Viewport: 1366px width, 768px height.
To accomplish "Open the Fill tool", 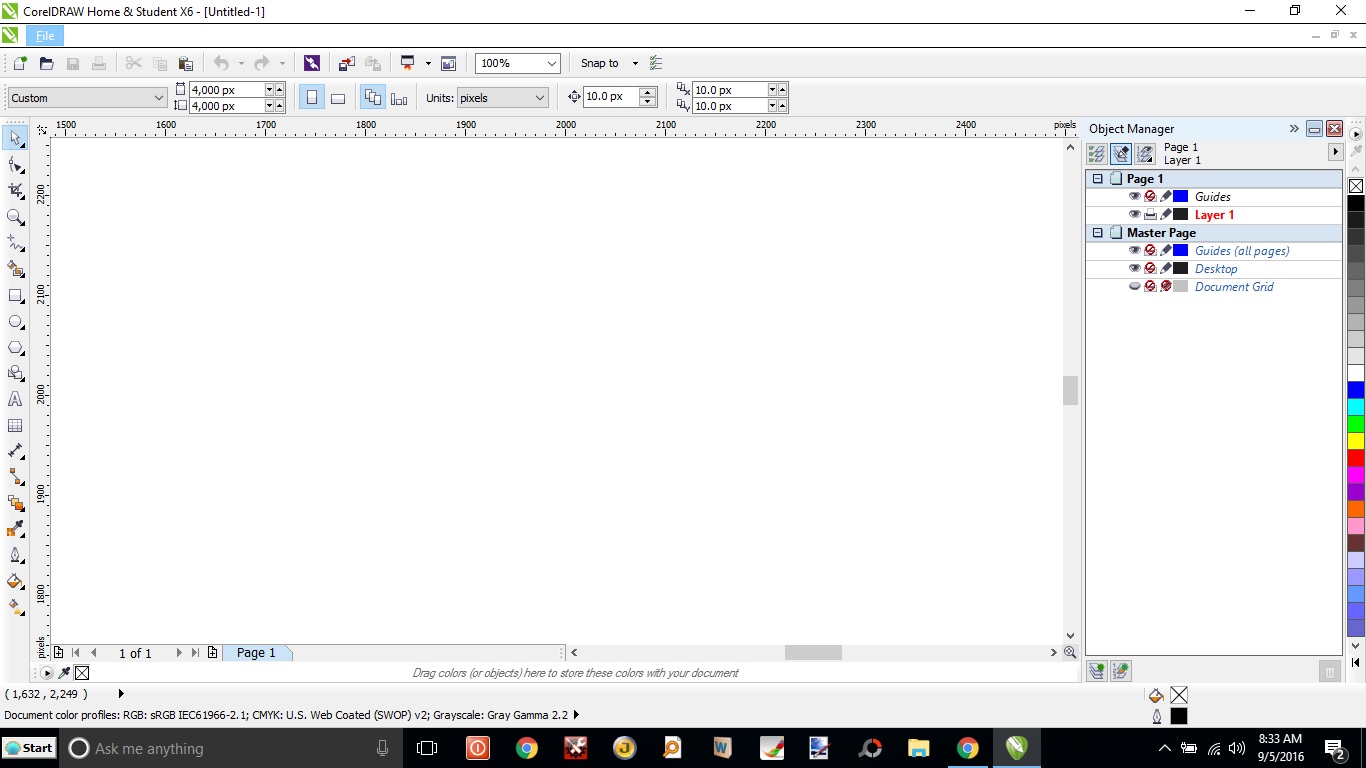I will pyautogui.click(x=15, y=581).
